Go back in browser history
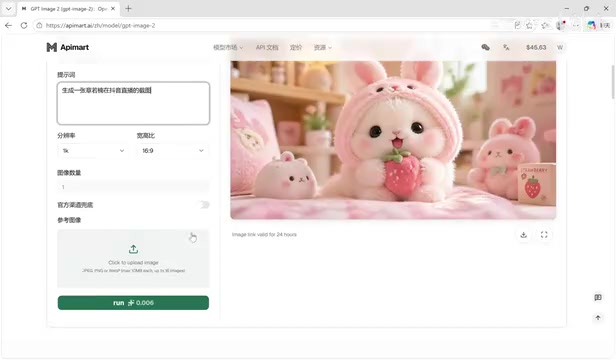616x360 pixels. pos(8,25)
